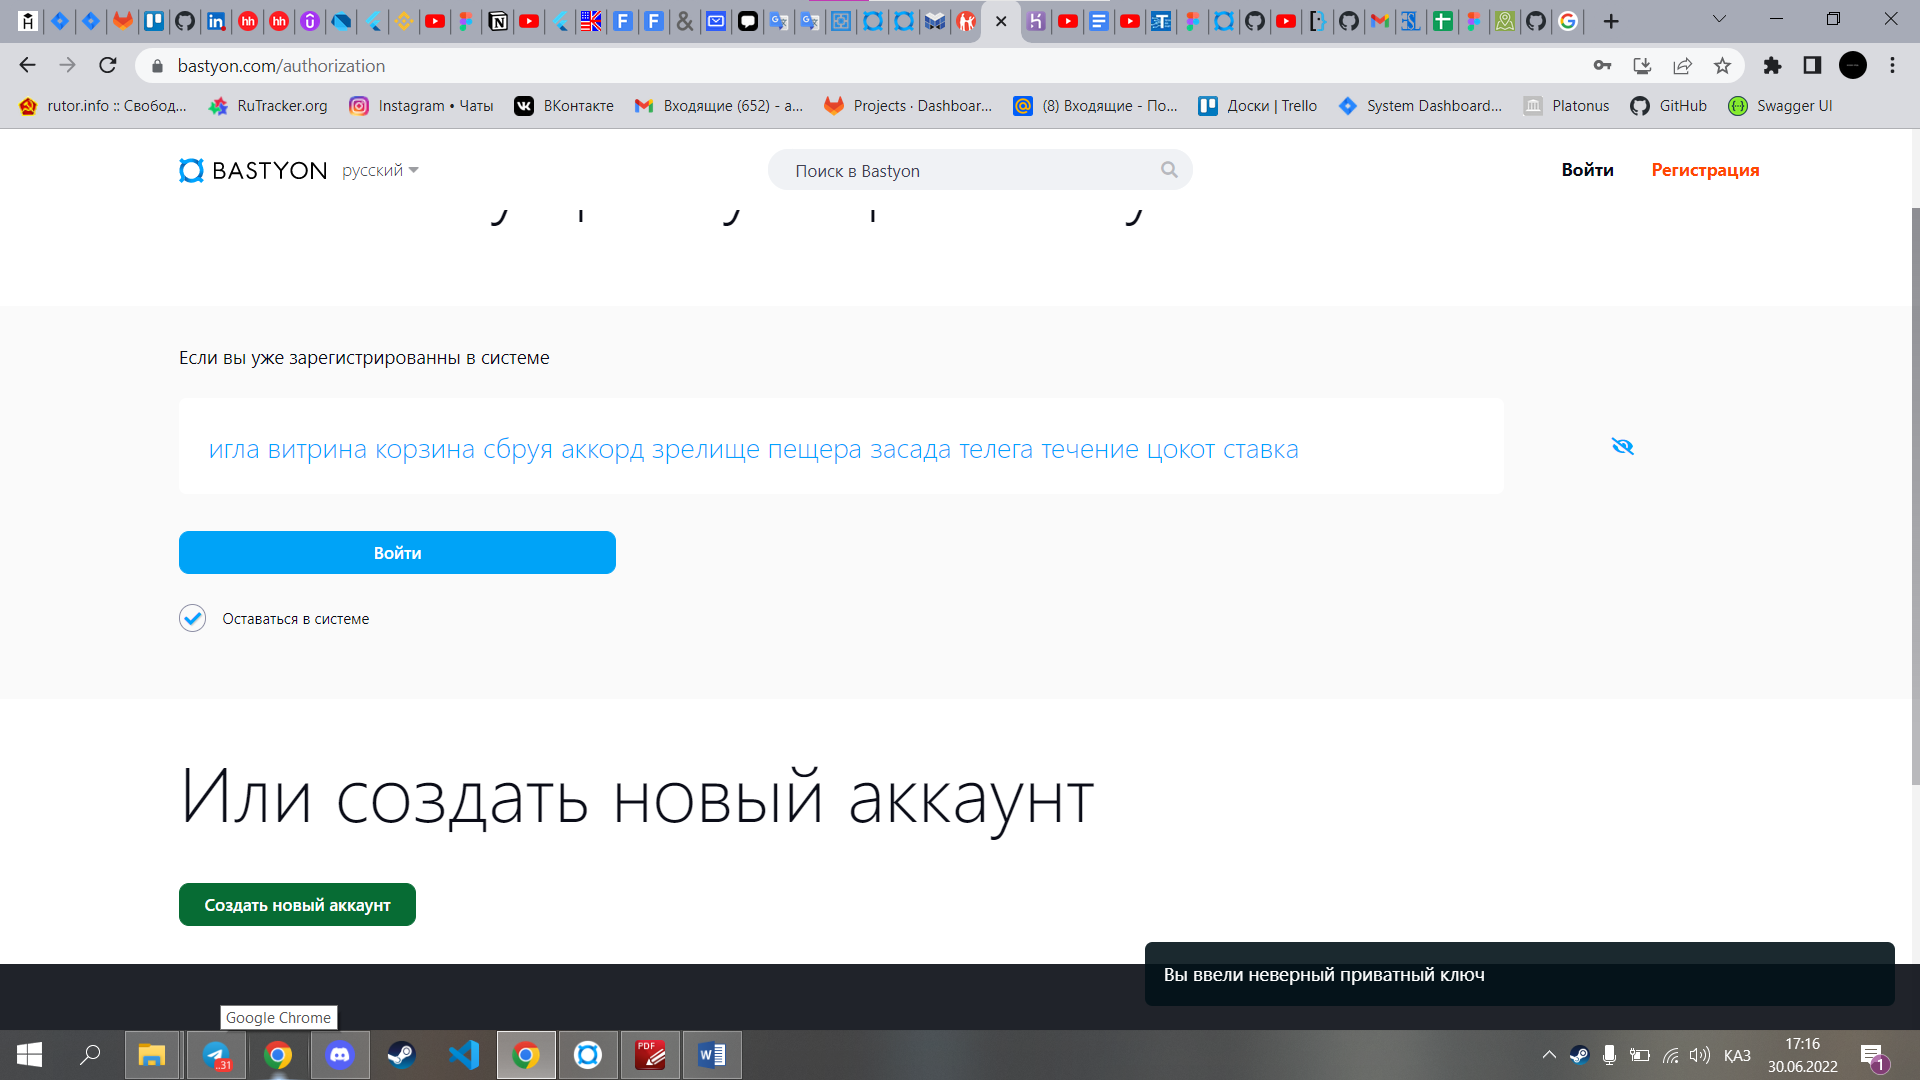Open the System Dashboard bookmark
Image resolution: width=1920 pixels, height=1080 pixels.
(x=1420, y=106)
